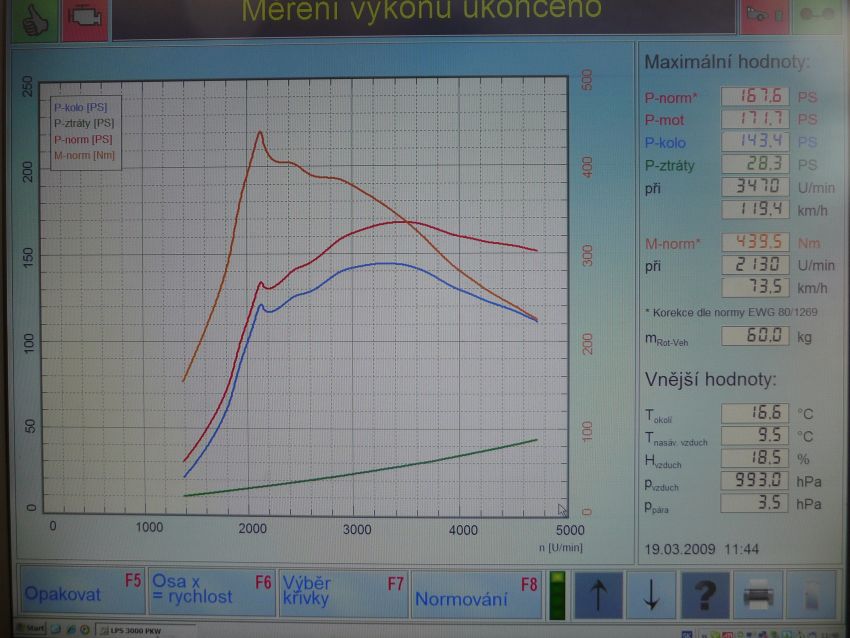Click the third quick launch icon
The height and width of the screenshot is (638, 850).
(x=85, y=629)
